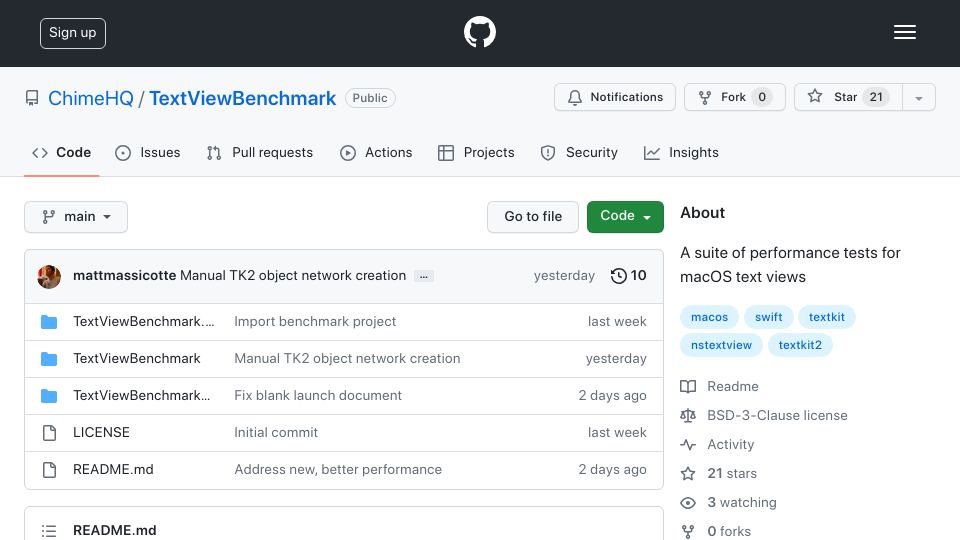Open the Pull requests tab
Image resolution: width=960 pixels, height=540 pixels.
(260, 152)
